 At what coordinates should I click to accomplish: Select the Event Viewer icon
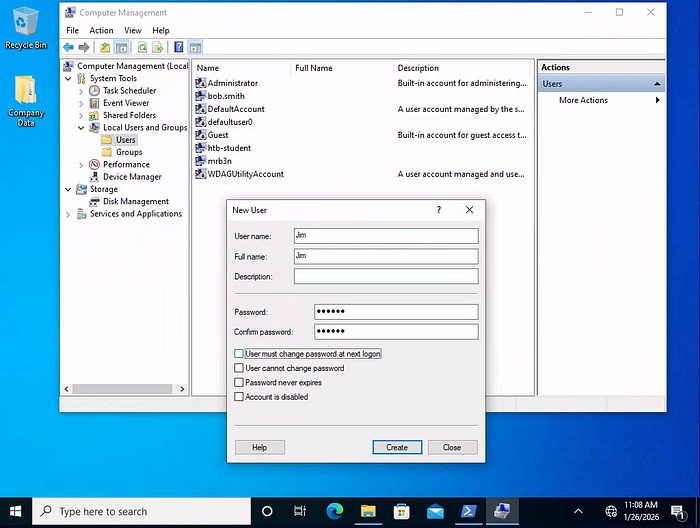point(94,103)
